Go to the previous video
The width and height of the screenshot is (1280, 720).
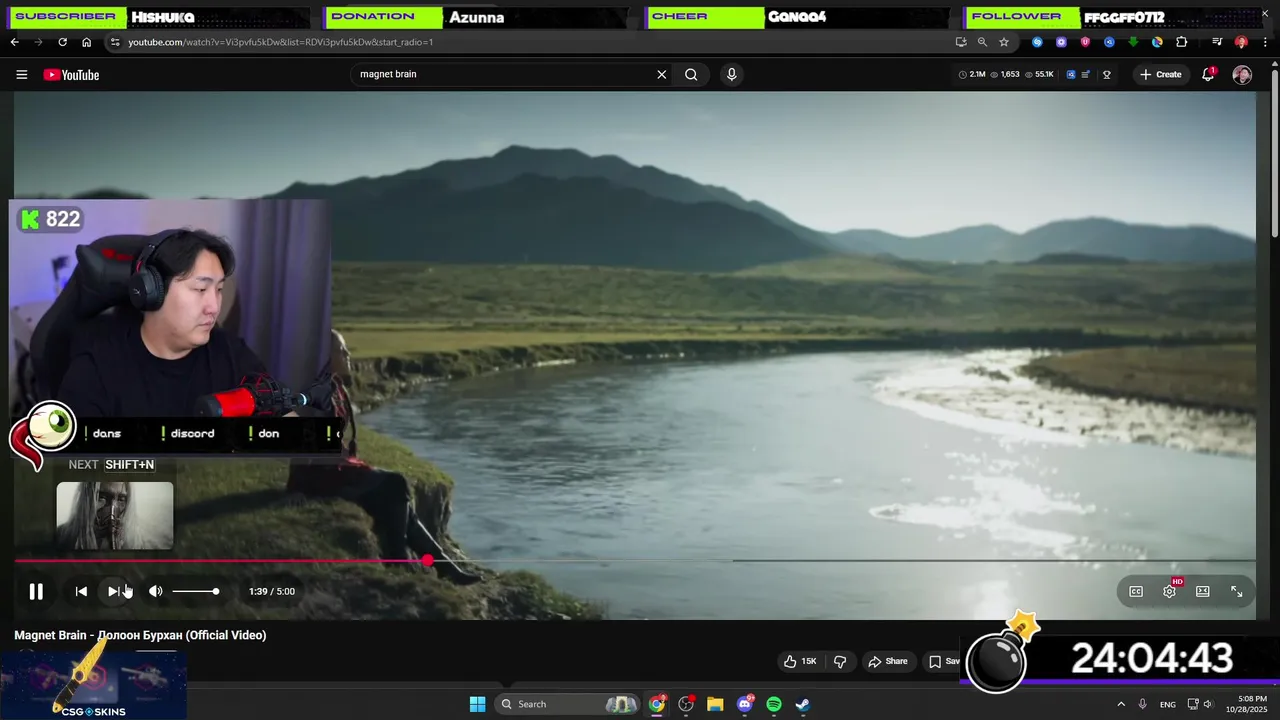[x=81, y=591]
